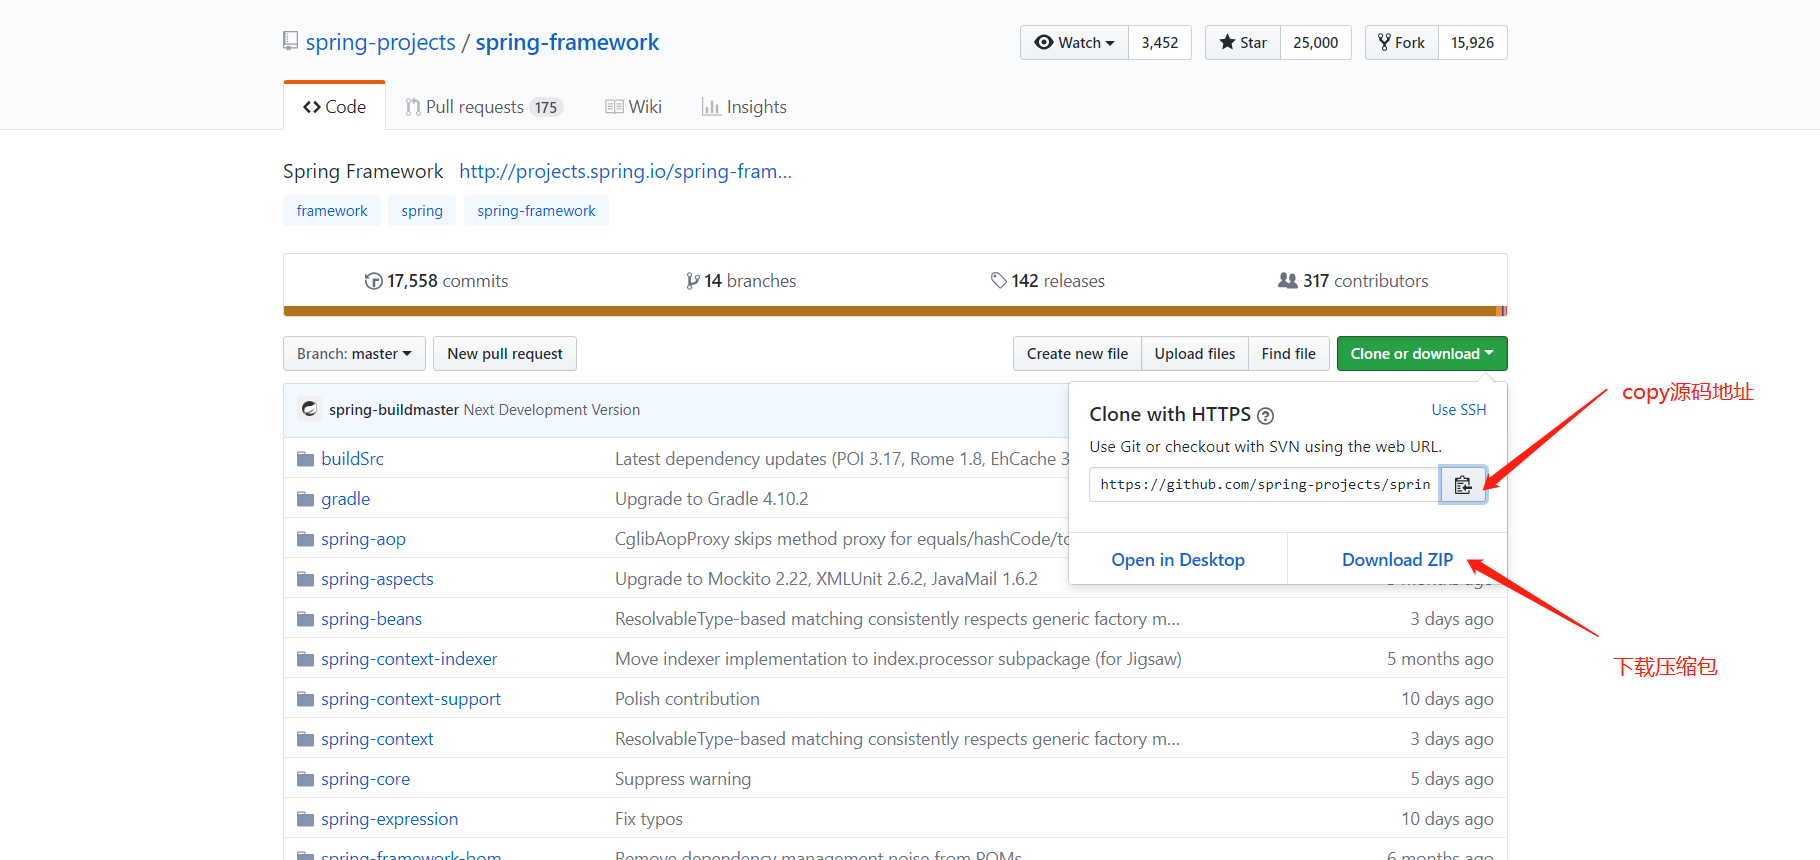1820x860 pixels.
Task: Open the spring-expression folder name link
Action: pyautogui.click(x=389, y=819)
